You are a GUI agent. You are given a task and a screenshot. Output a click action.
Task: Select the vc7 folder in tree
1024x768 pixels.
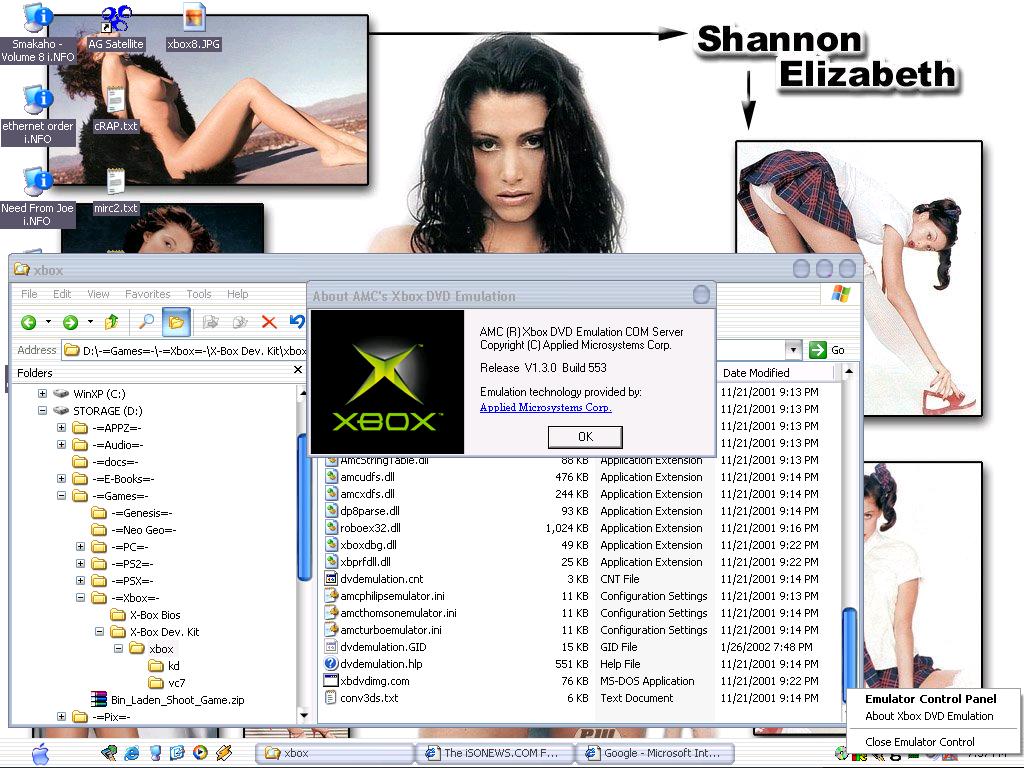pyautogui.click(x=167, y=682)
